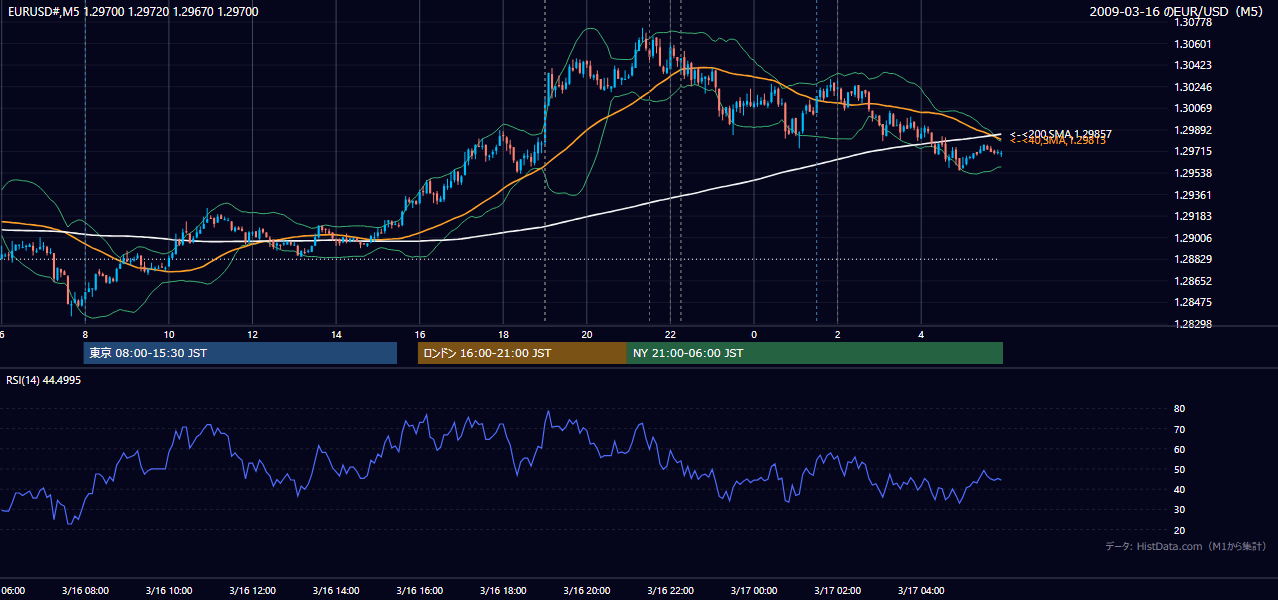Click price axis value 1.28298
This screenshot has height=600, width=1278.
click(1194, 324)
